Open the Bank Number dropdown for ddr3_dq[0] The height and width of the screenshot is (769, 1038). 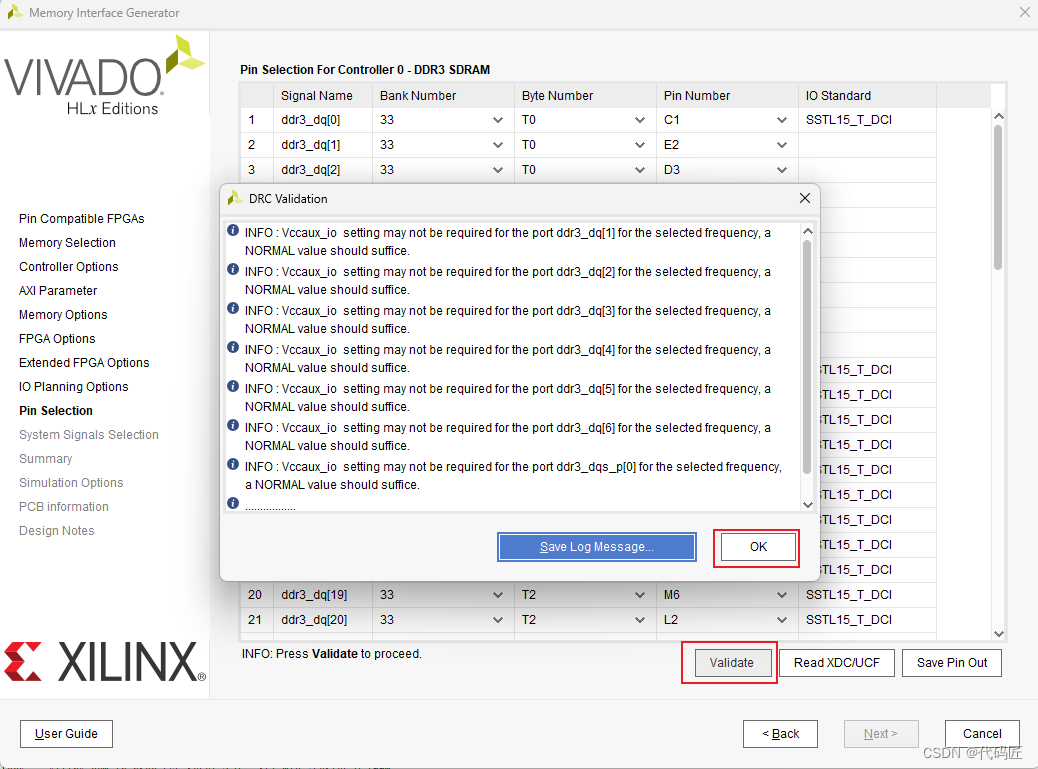point(497,119)
